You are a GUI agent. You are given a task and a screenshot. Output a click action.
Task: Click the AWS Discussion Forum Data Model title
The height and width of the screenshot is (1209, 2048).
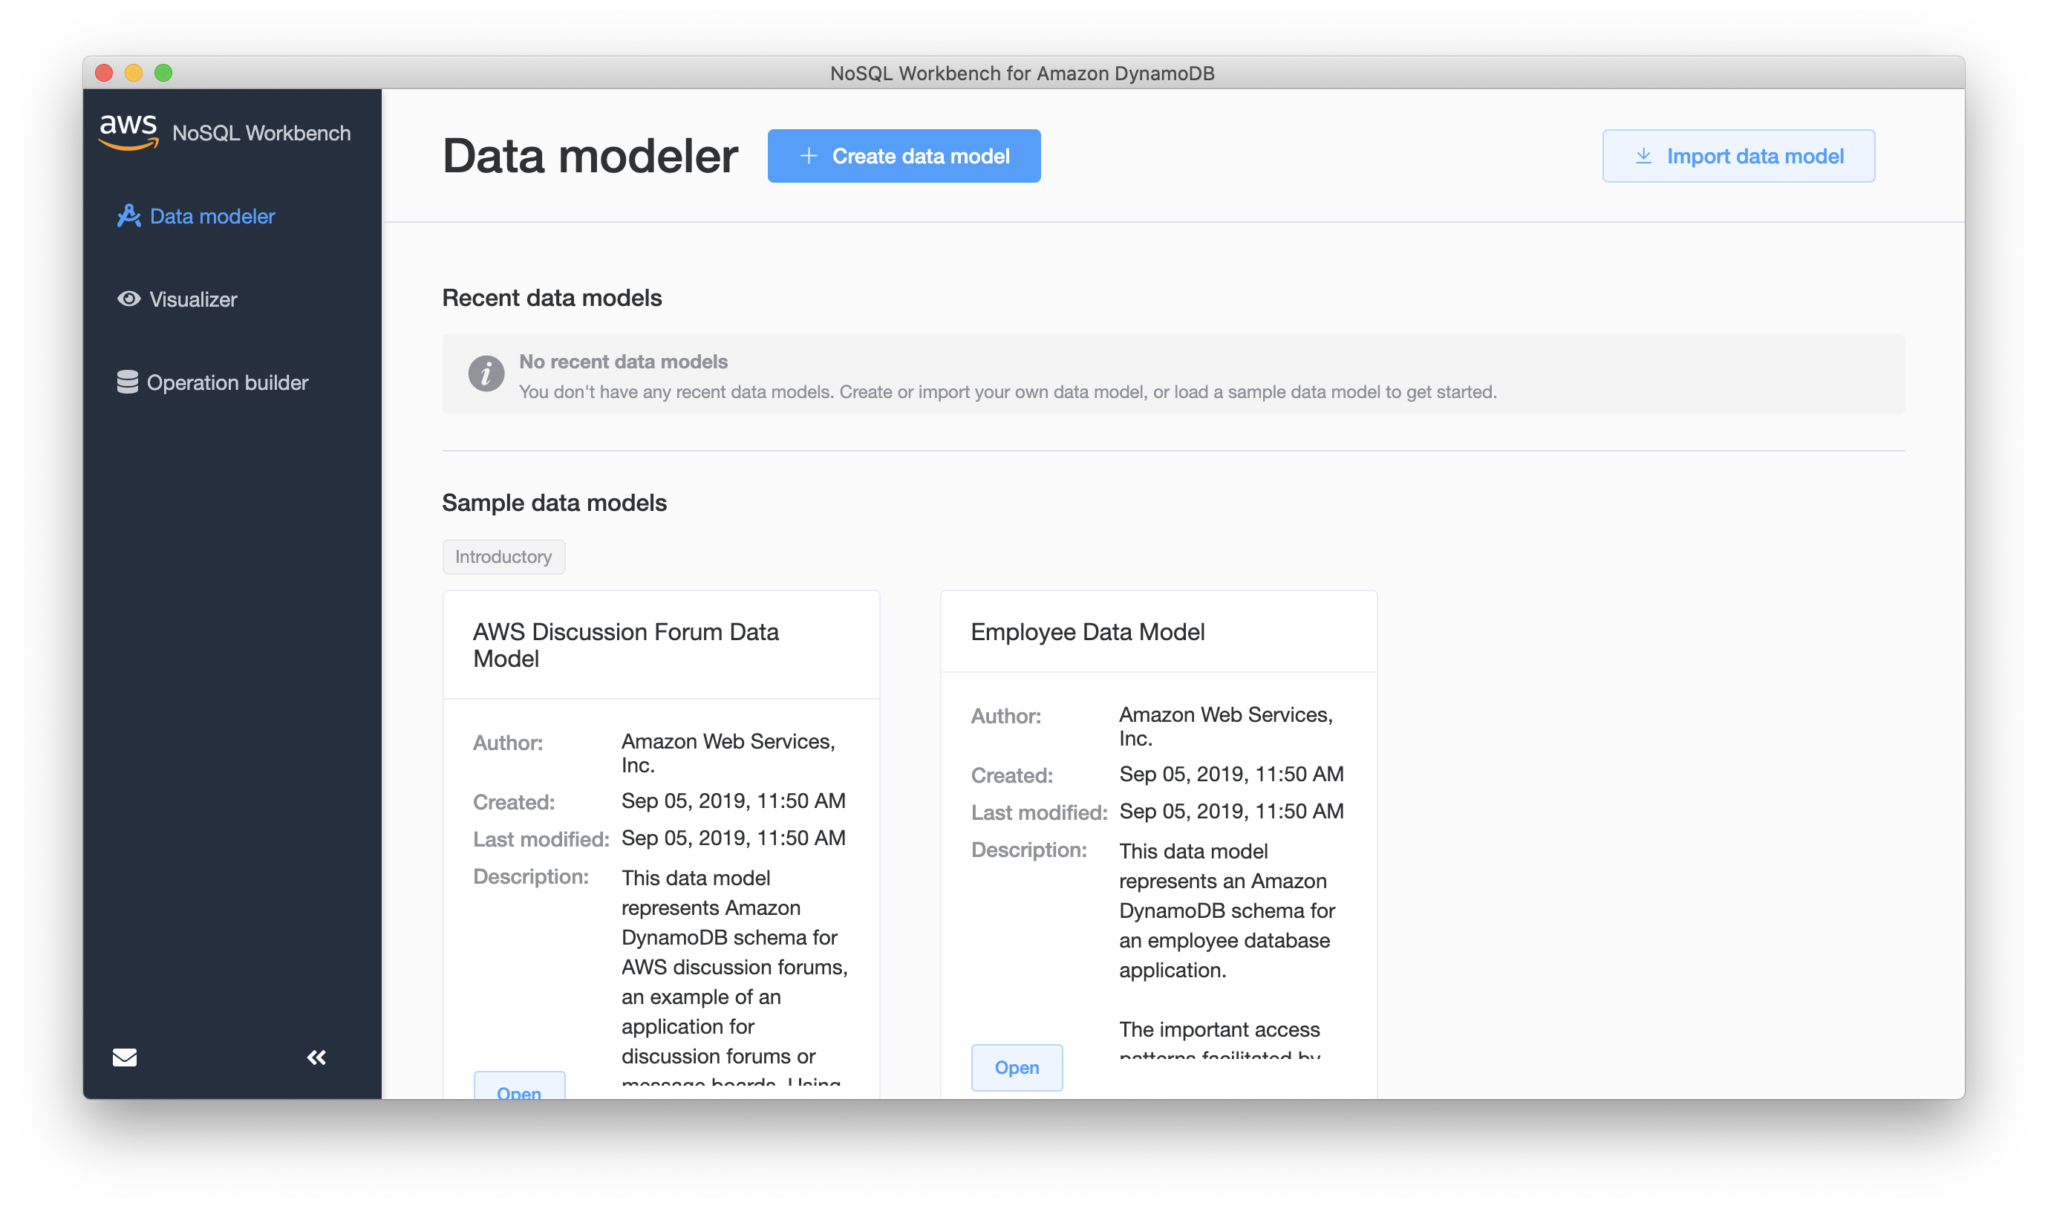coord(626,644)
